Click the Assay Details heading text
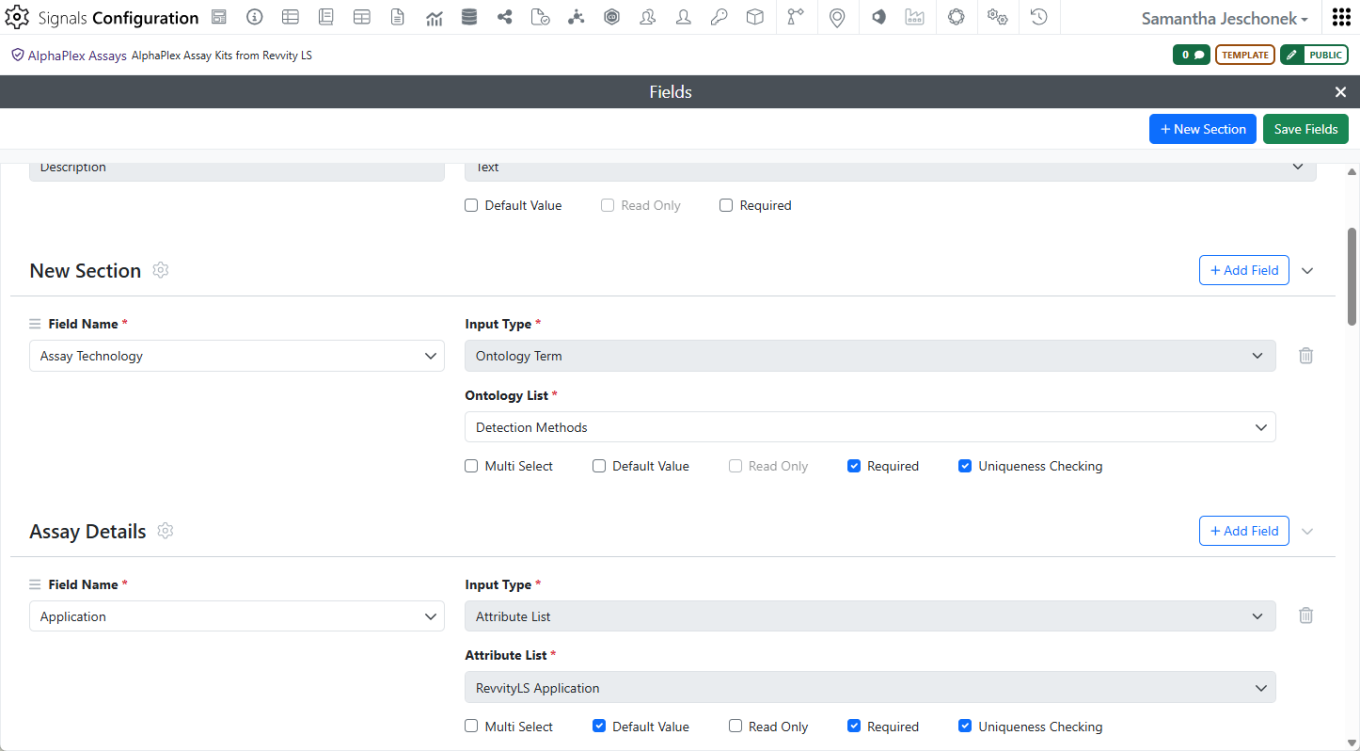 pos(88,532)
